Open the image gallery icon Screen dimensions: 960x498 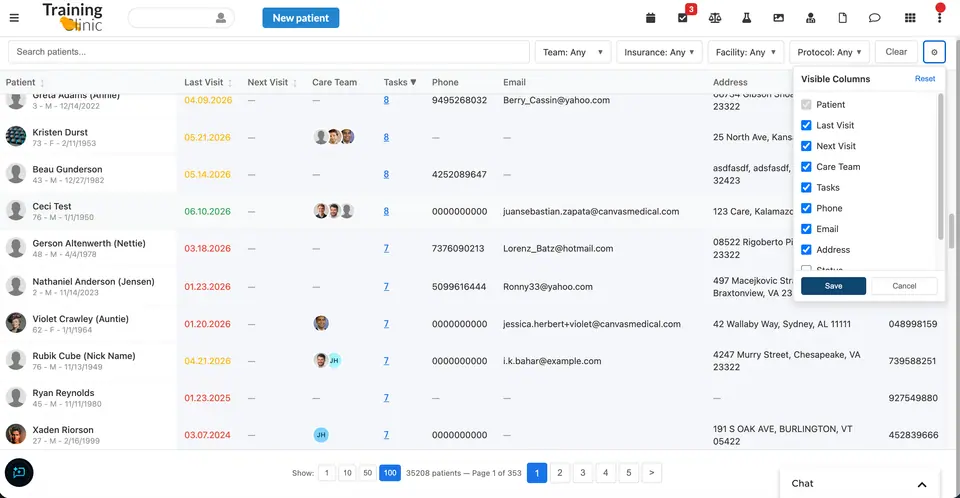pos(778,18)
